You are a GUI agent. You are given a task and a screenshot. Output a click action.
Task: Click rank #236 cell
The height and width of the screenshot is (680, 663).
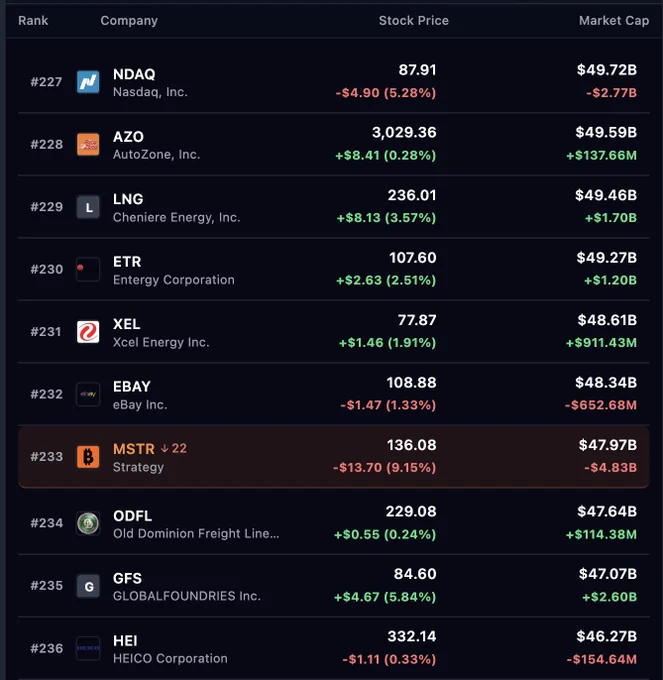[x=46, y=648]
